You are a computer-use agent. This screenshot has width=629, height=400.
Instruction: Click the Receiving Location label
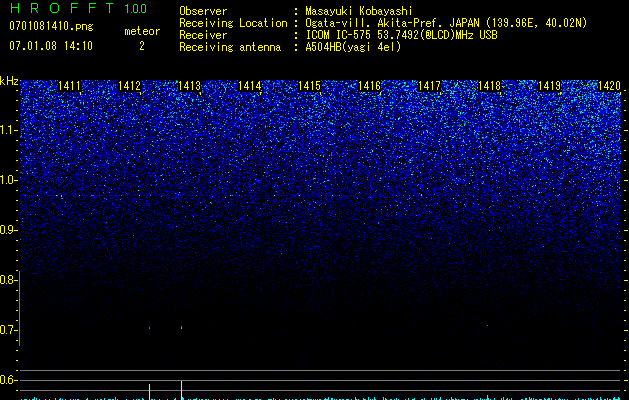(x=233, y=23)
